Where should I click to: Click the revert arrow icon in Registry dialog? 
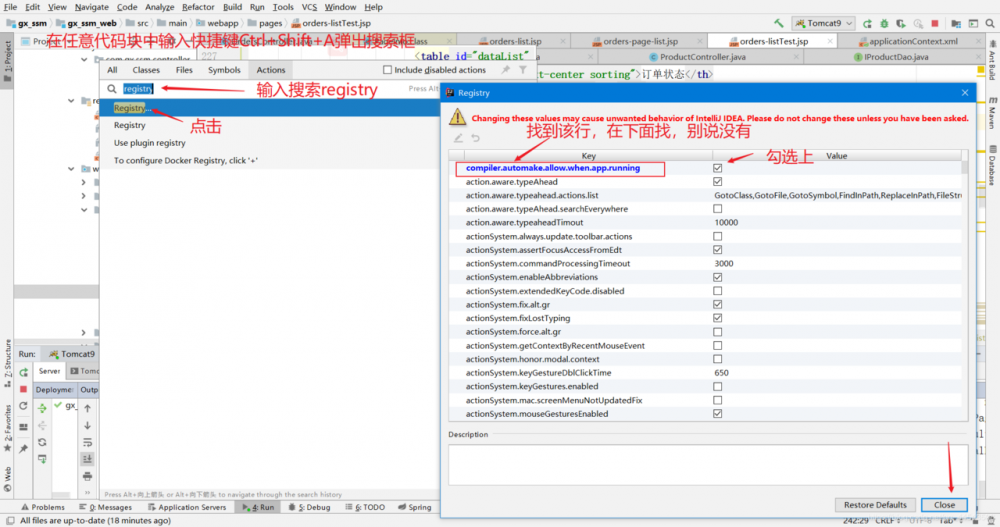pos(475,138)
